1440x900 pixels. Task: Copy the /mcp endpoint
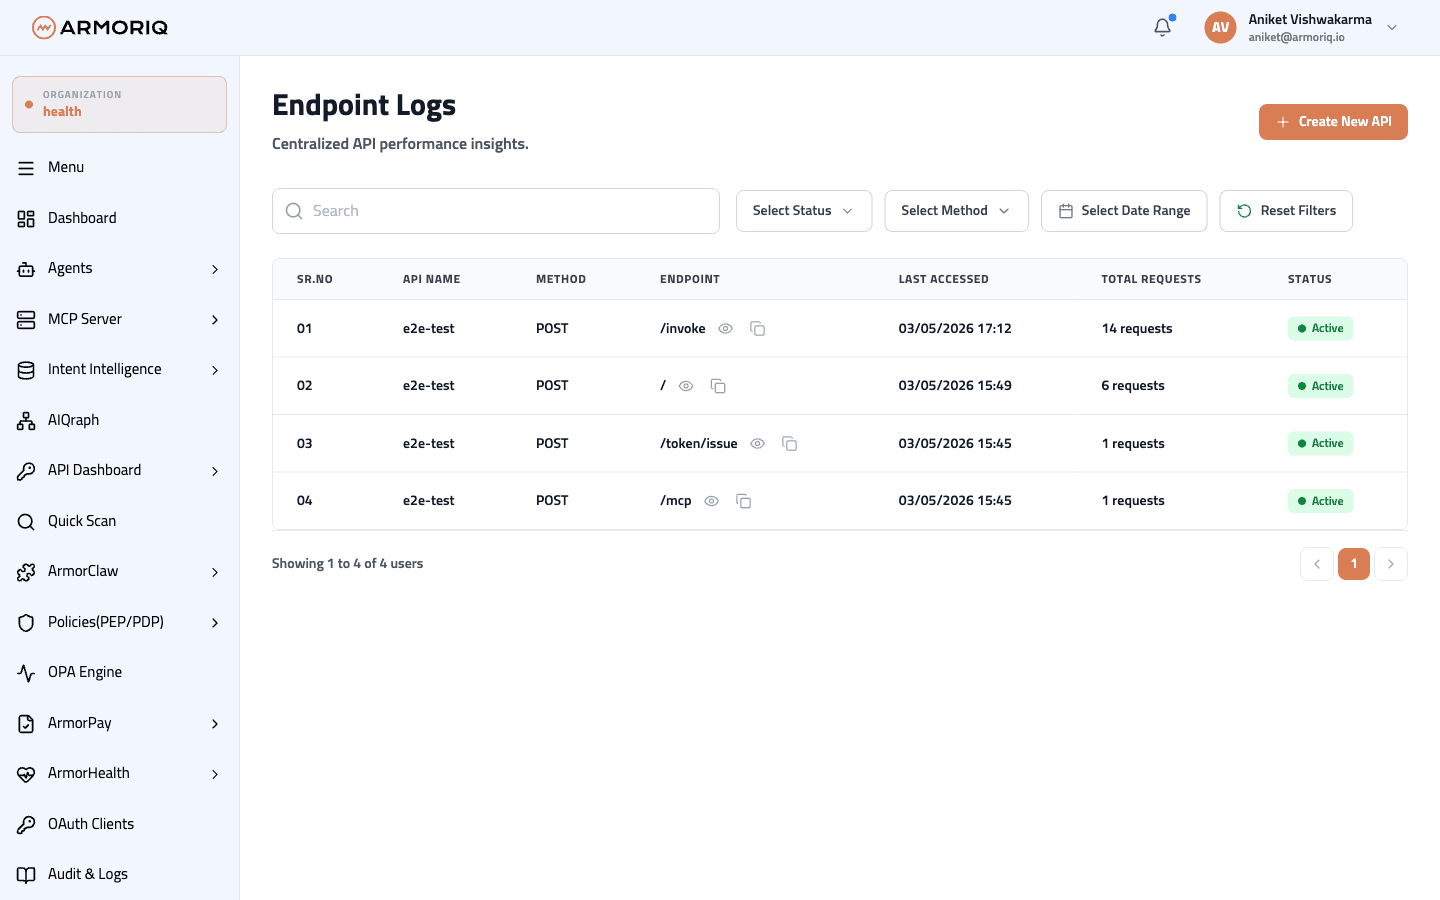coord(744,501)
